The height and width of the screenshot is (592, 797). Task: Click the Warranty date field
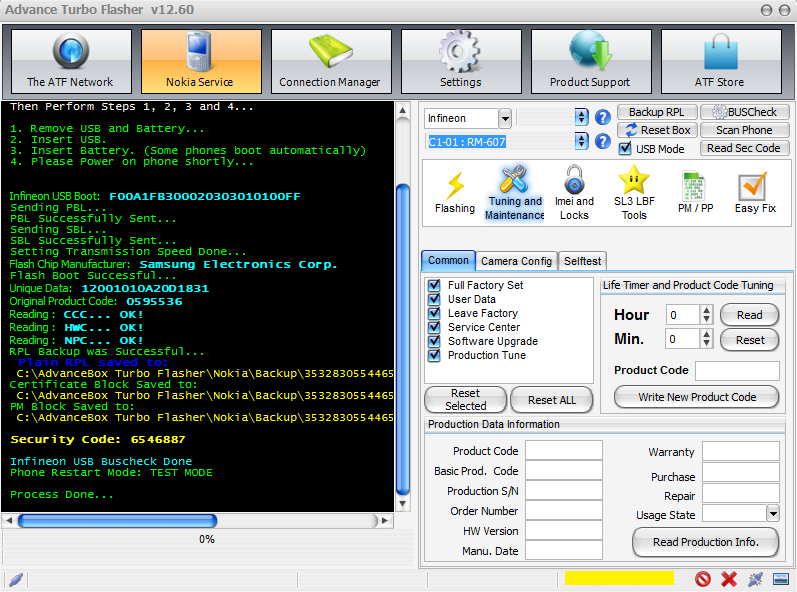click(x=741, y=451)
